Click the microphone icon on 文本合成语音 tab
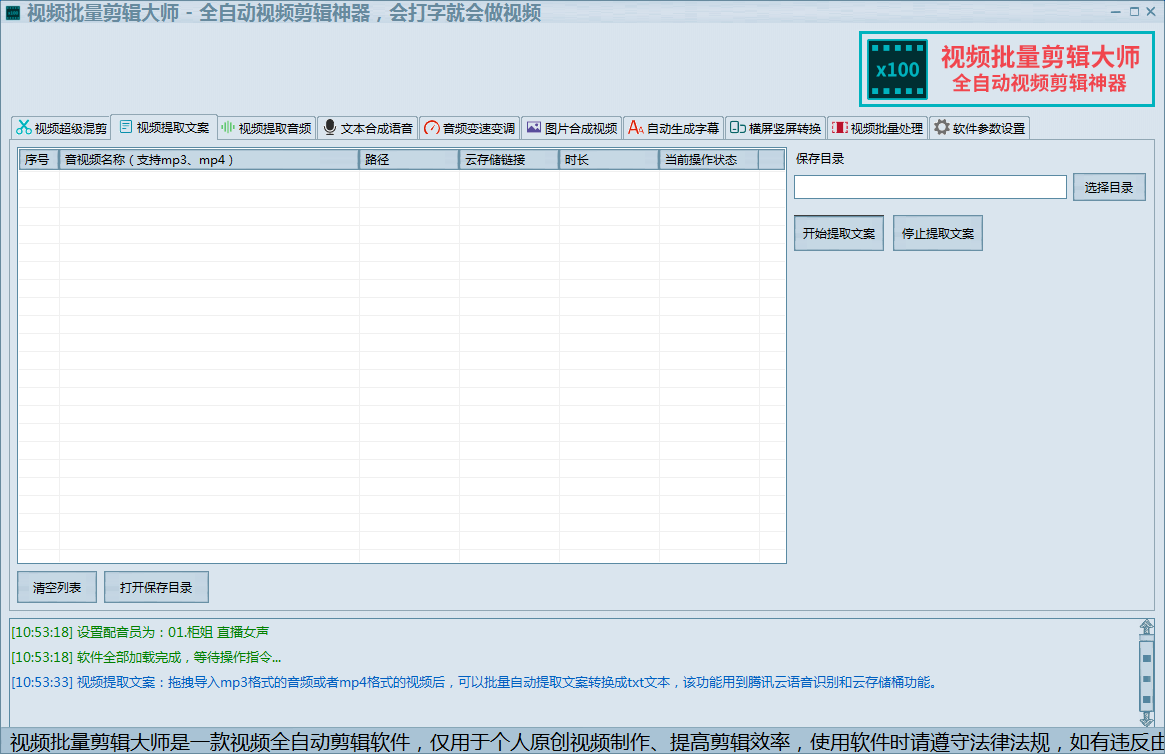1165x754 pixels. point(330,128)
